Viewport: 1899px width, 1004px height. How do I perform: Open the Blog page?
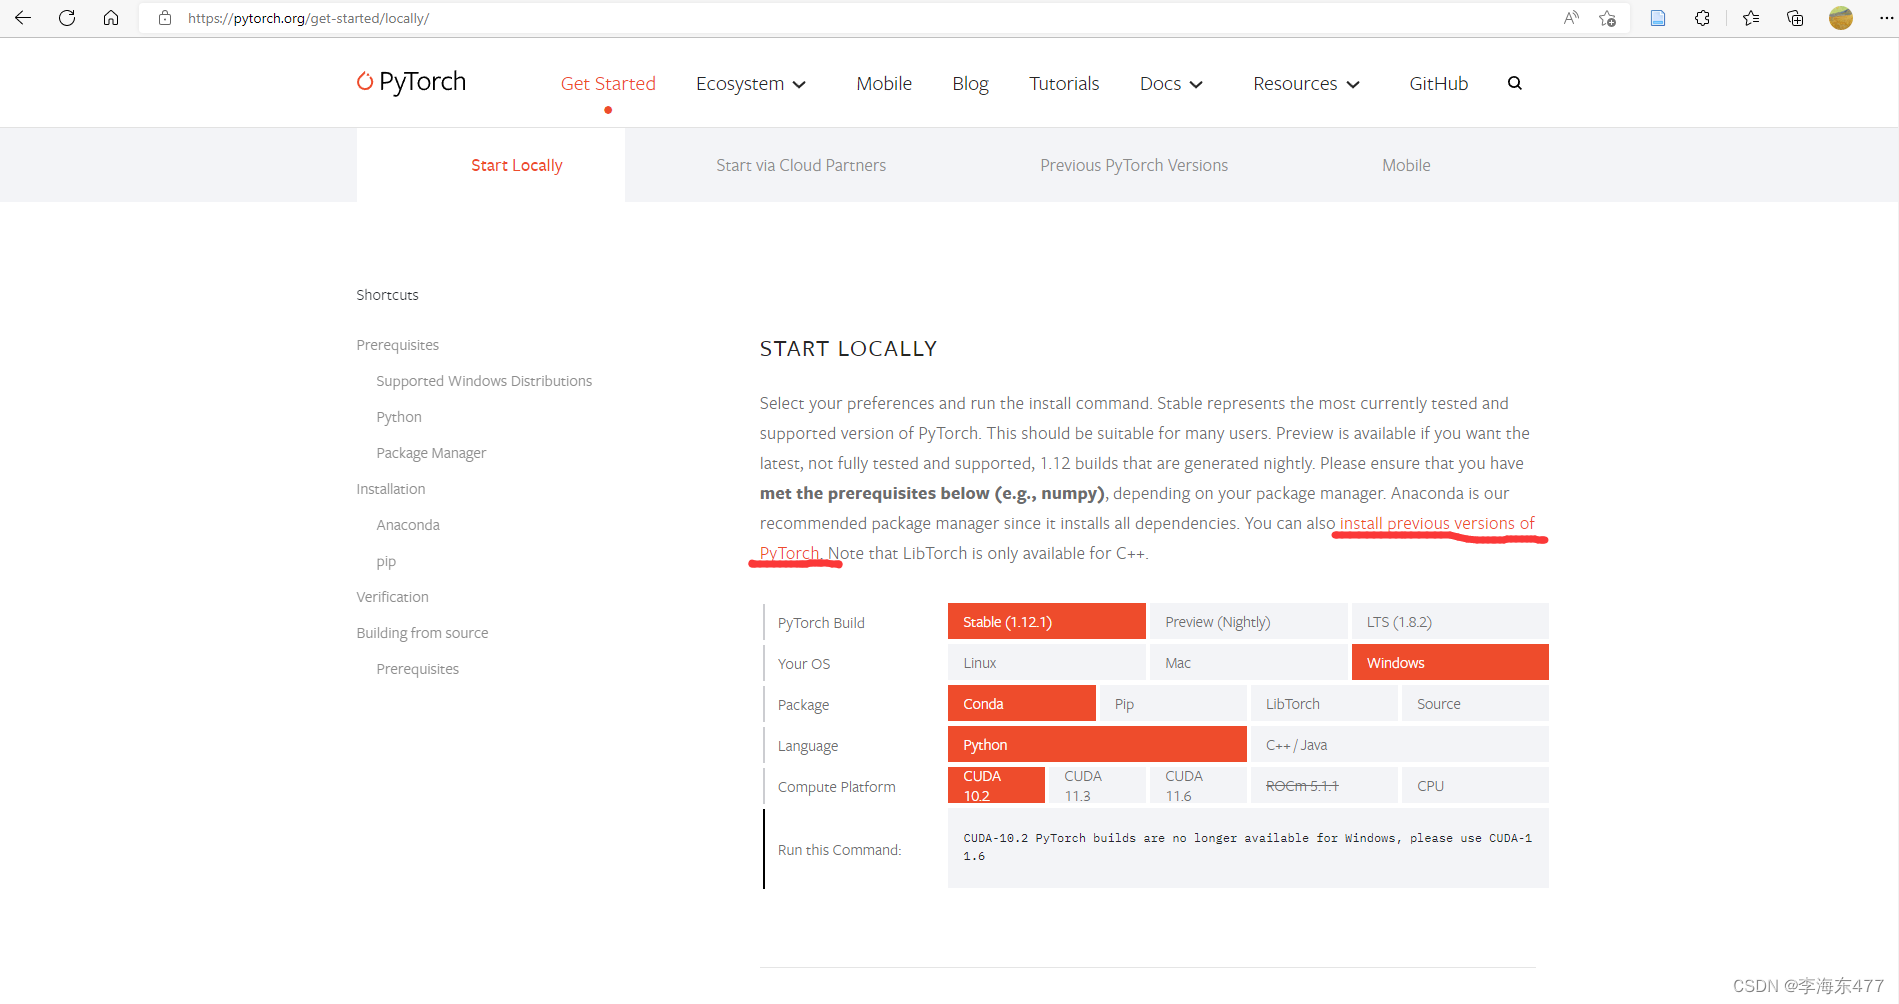[970, 84]
